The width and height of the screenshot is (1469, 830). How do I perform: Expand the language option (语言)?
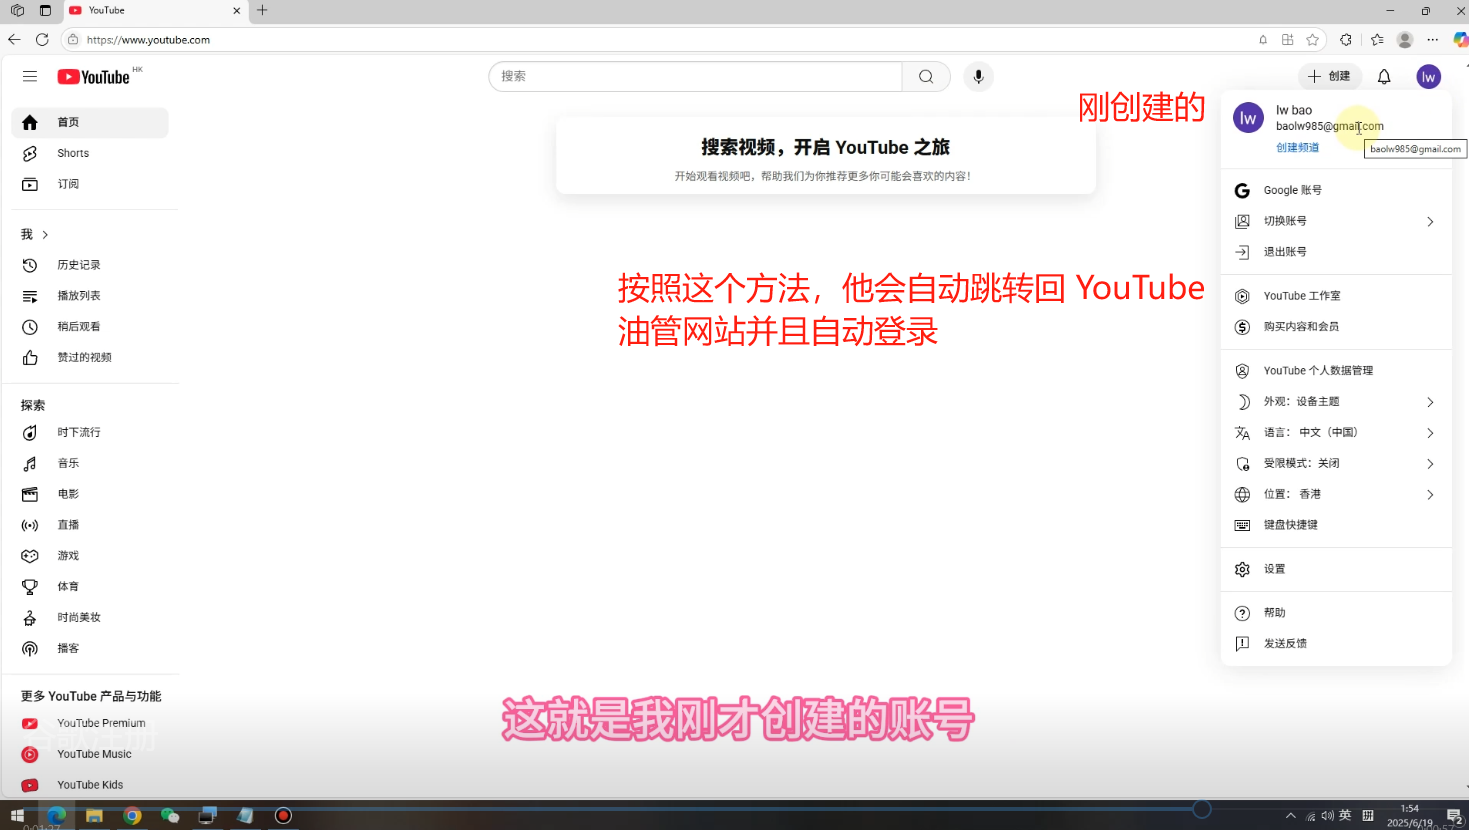pos(1335,432)
